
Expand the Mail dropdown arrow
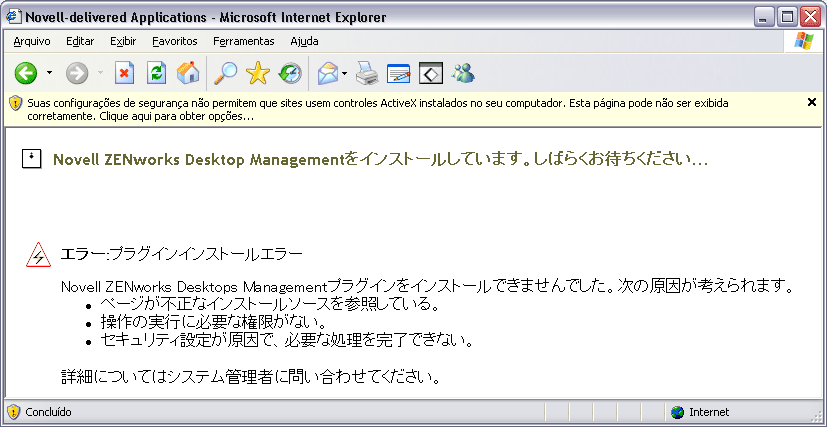point(344,73)
